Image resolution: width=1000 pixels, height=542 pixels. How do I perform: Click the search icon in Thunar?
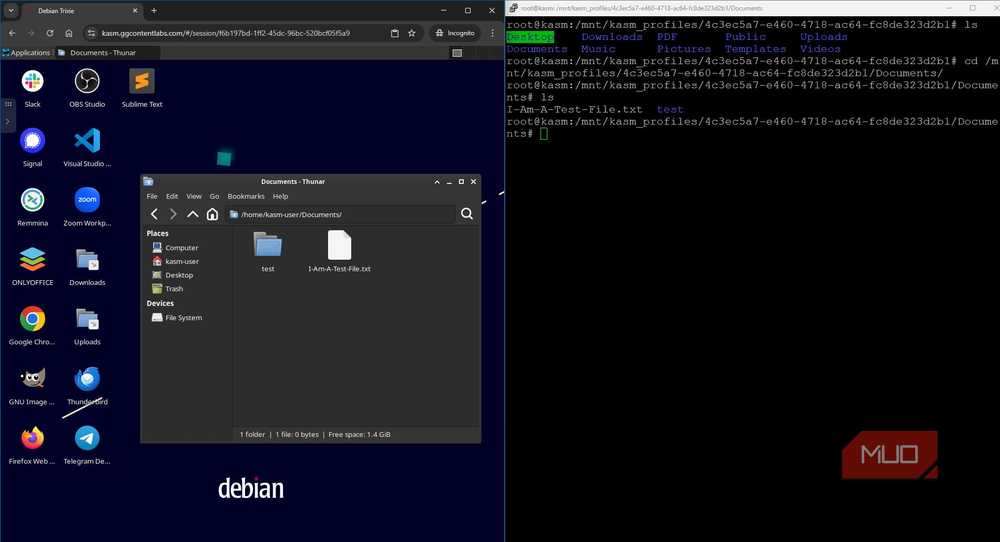(x=467, y=214)
